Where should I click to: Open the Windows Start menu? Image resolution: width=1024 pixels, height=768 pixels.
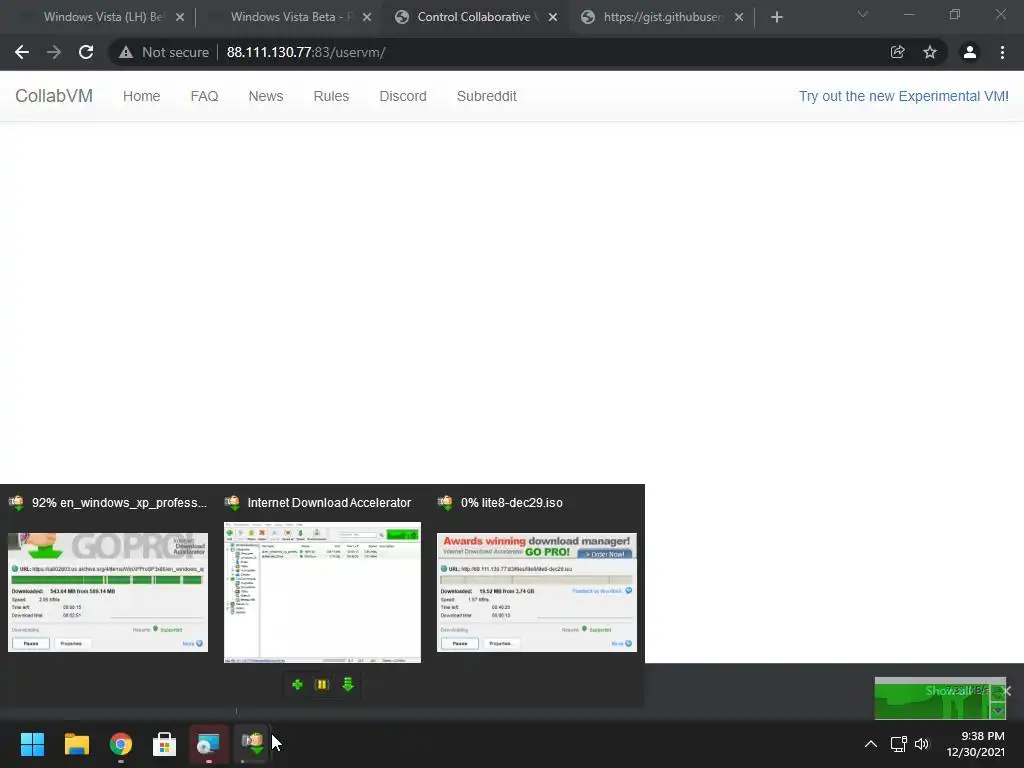[32, 744]
